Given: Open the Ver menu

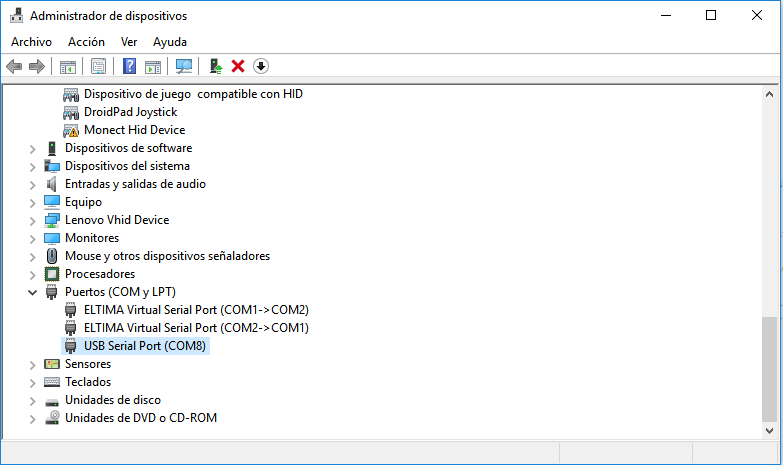Looking at the screenshot, I should pos(129,42).
